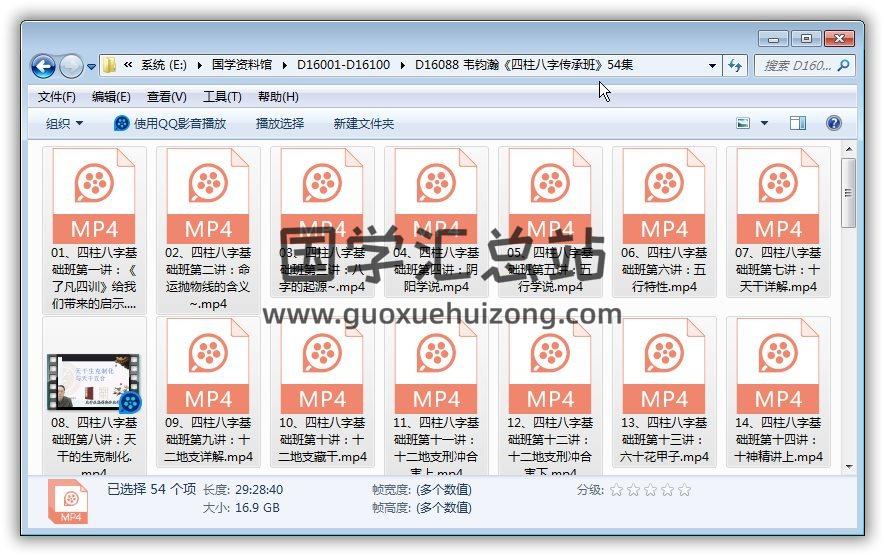
Task: Click the 新建文件夹 button
Action: pos(364,123)
